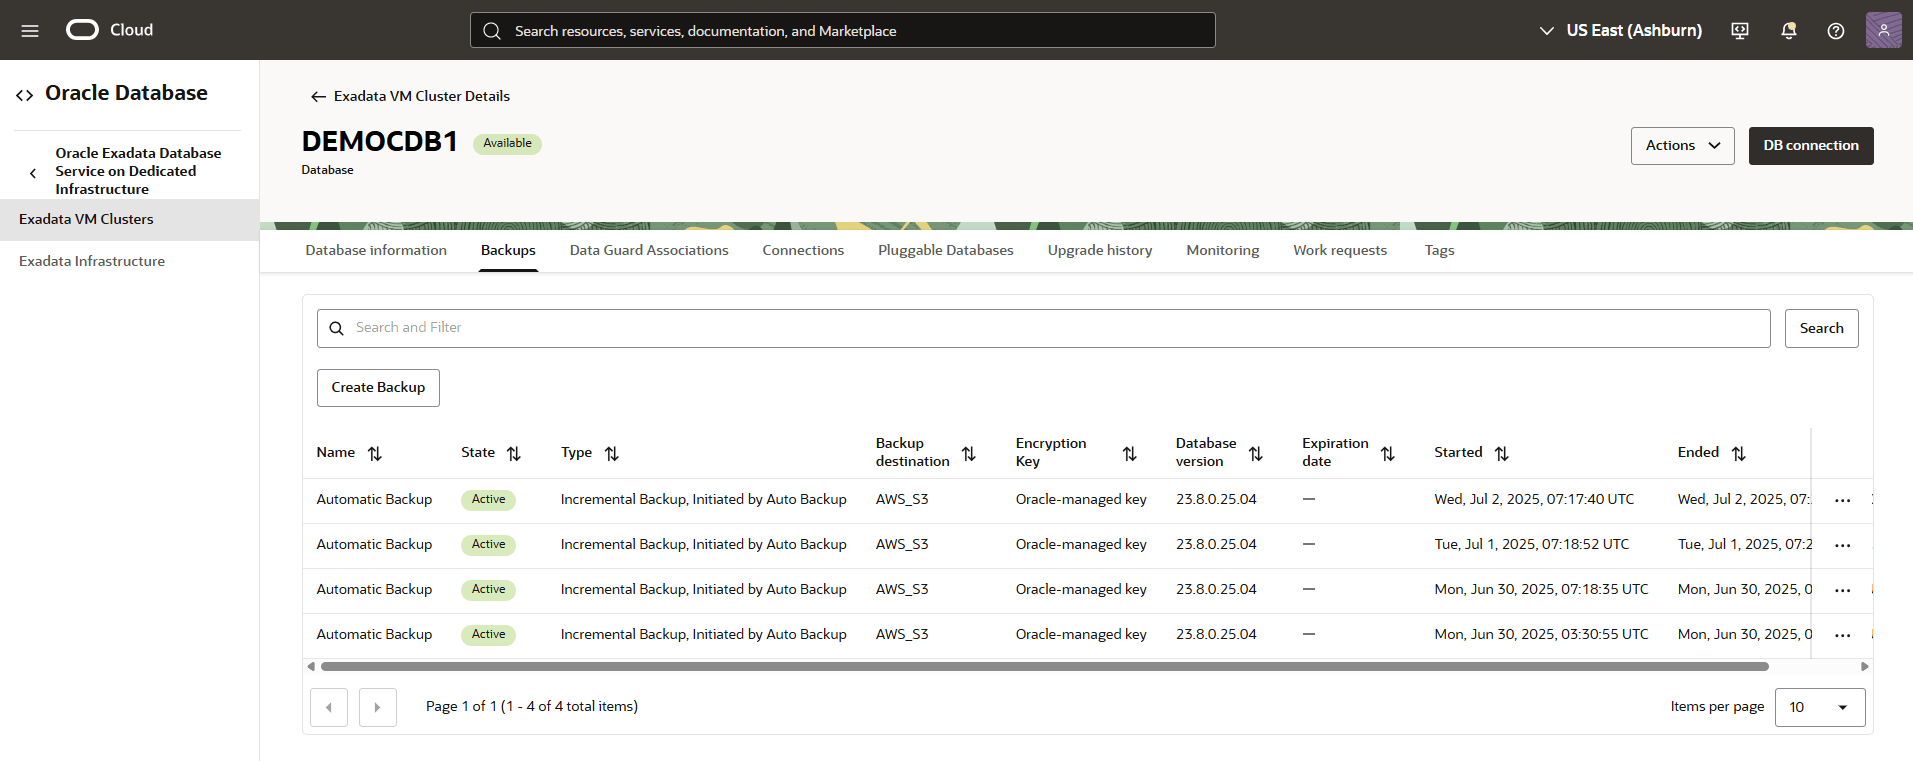Switch to Pluggable Databases tab
The image size is (1913, 761).
coord(945,251)
